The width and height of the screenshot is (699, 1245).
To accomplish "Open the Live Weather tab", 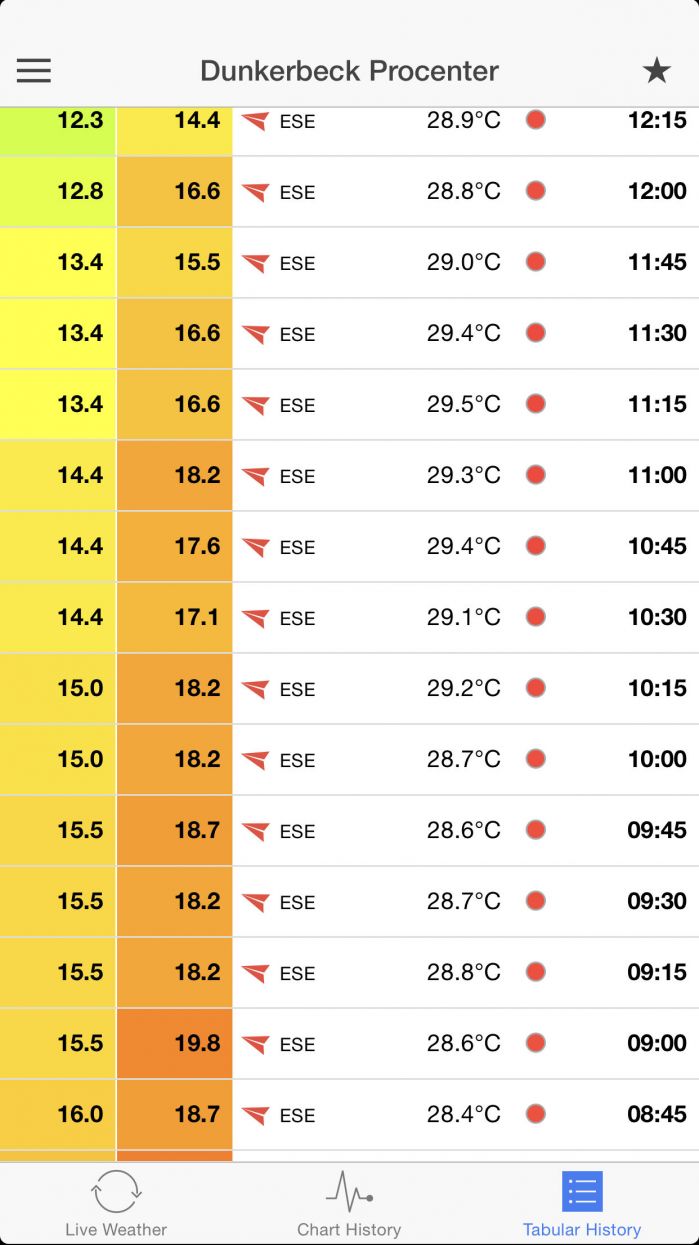I will 116,1204.
